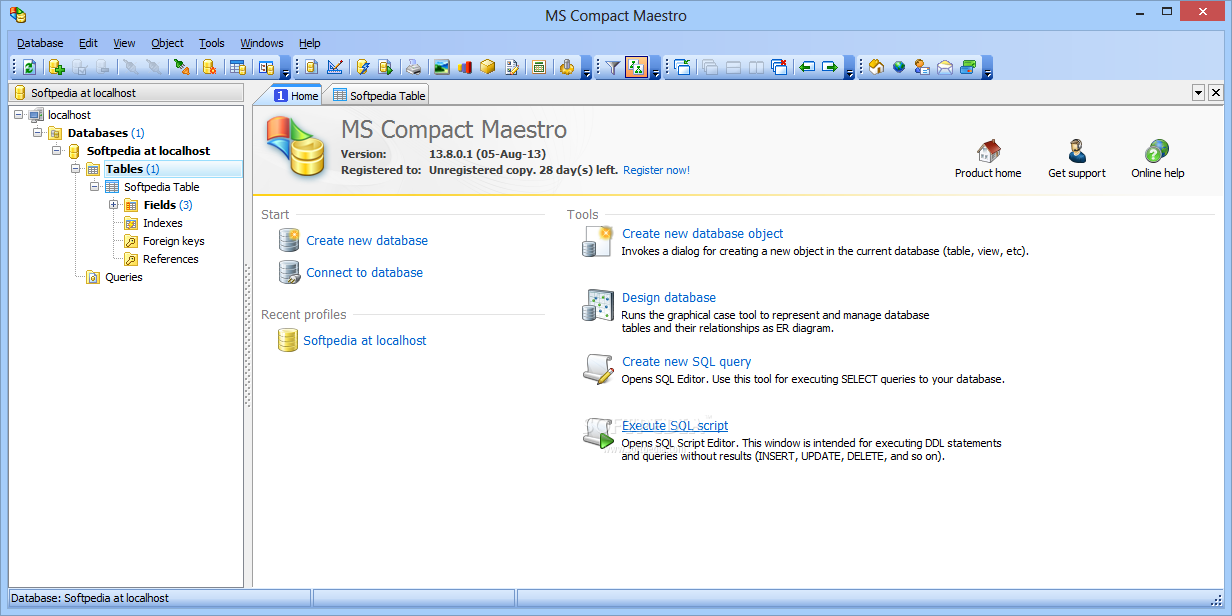The width and height of the screenshot is (1232, 616).
Task: Click the open envelope mail icon in the toolbar
Action: pyautogui.click(x=945, y=67)
